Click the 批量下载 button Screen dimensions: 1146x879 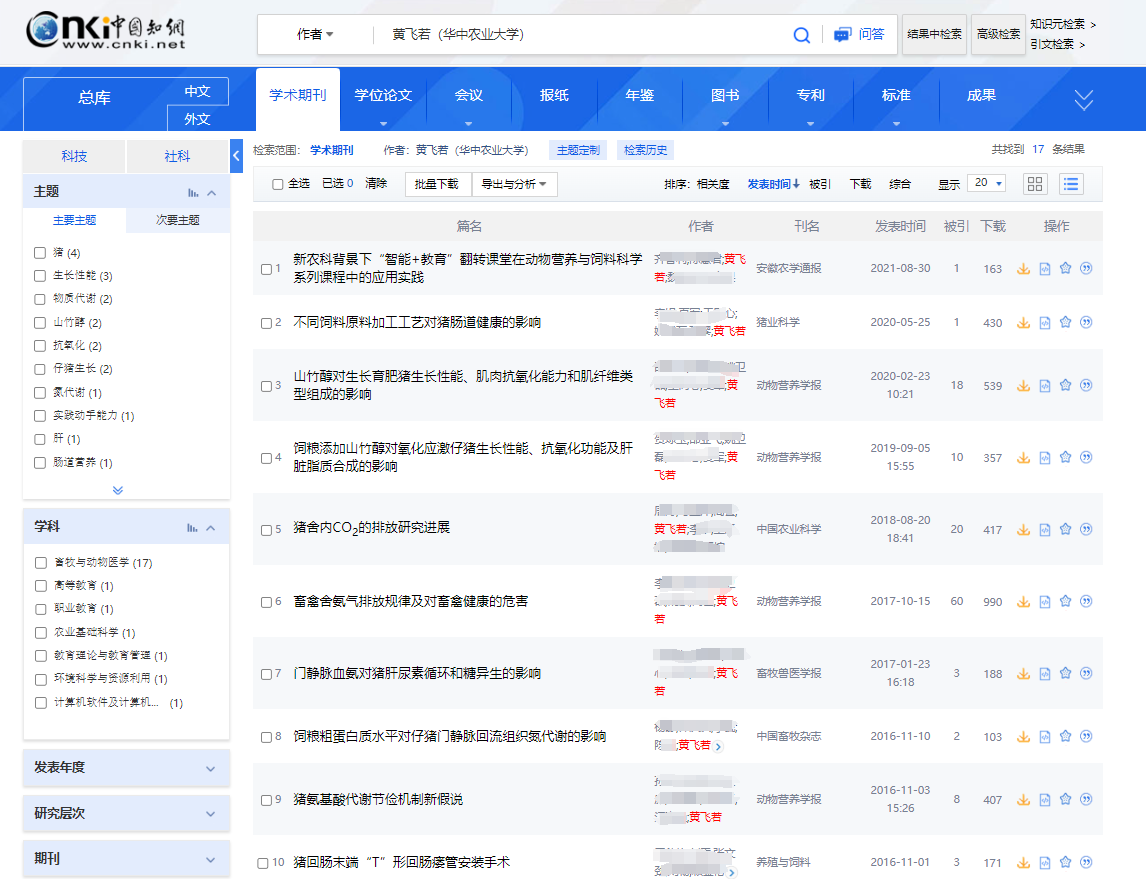(x=436, y=184)
